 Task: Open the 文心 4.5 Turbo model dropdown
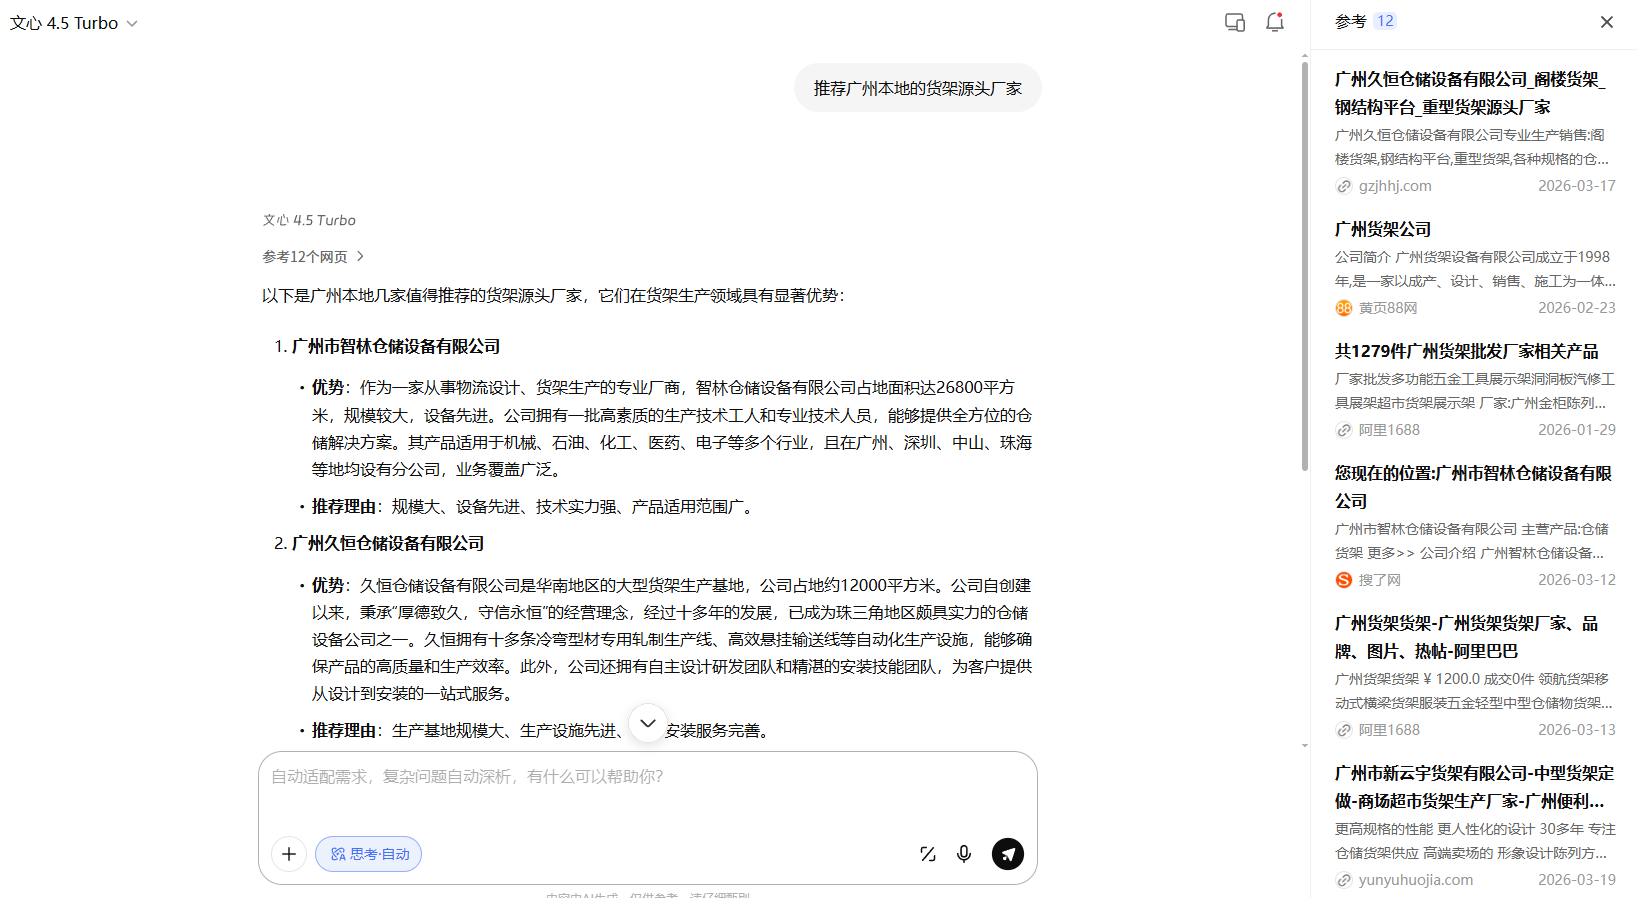[73, 23]
